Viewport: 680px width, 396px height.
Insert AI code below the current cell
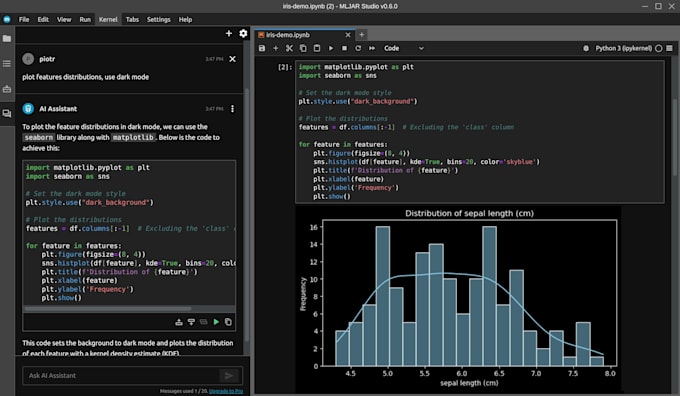[191, 322]
